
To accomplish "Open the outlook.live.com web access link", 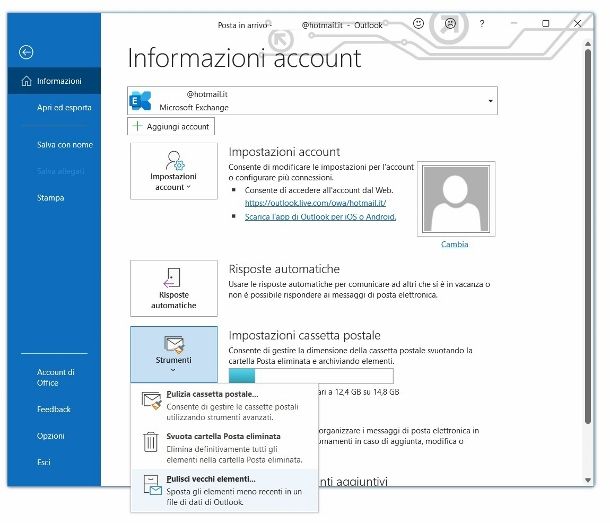I will 316,203.
